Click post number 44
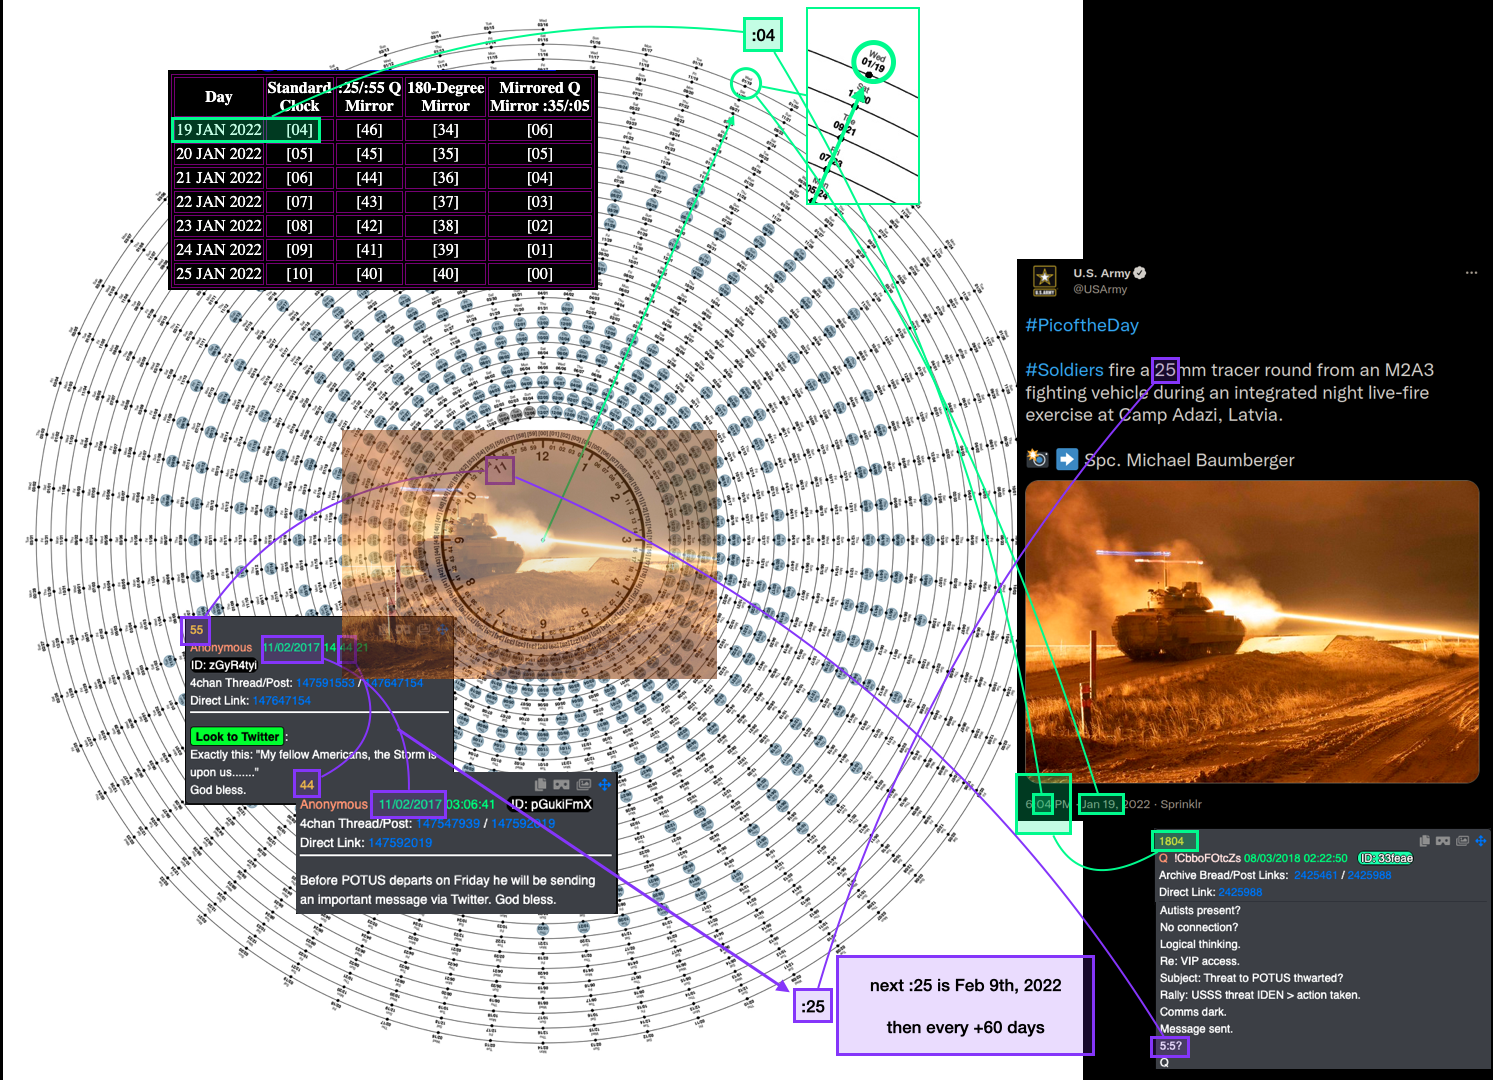This screenshot has height=1080, width=1493. [x=307, y=785]
